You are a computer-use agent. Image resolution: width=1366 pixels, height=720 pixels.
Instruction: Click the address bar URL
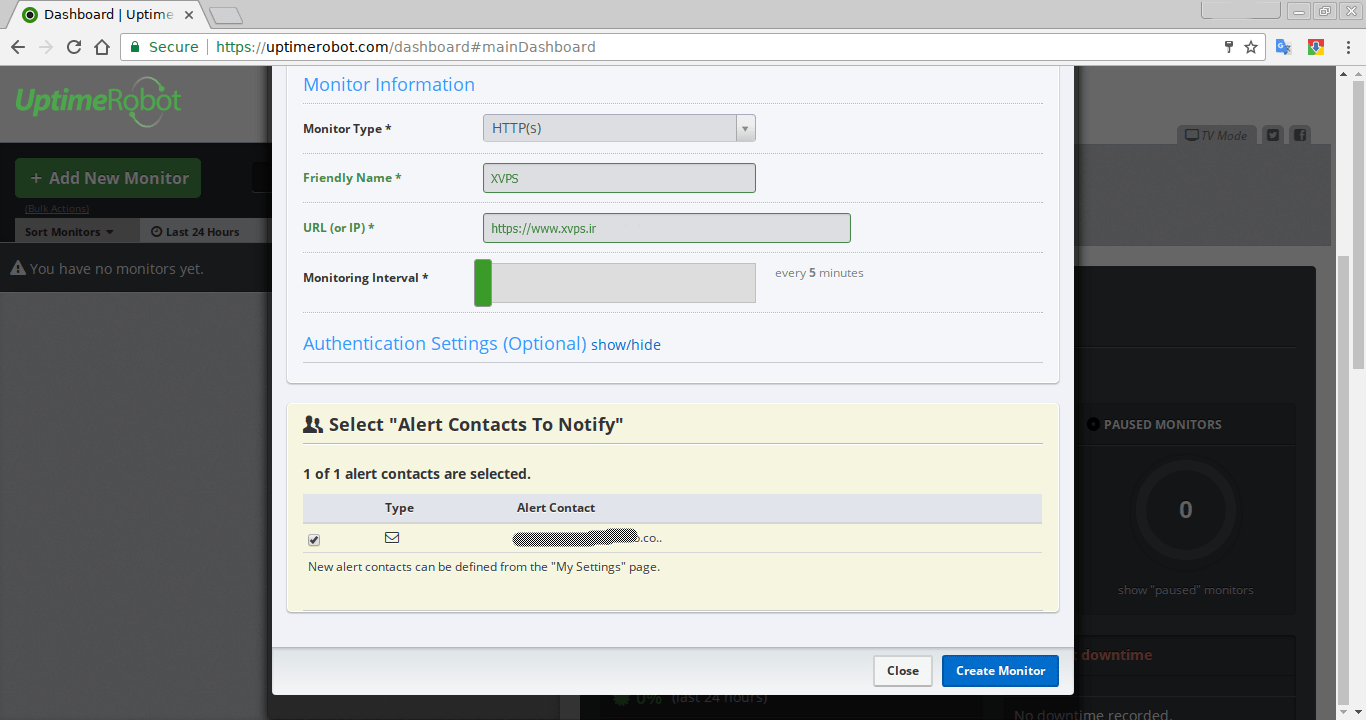(406, 47)
